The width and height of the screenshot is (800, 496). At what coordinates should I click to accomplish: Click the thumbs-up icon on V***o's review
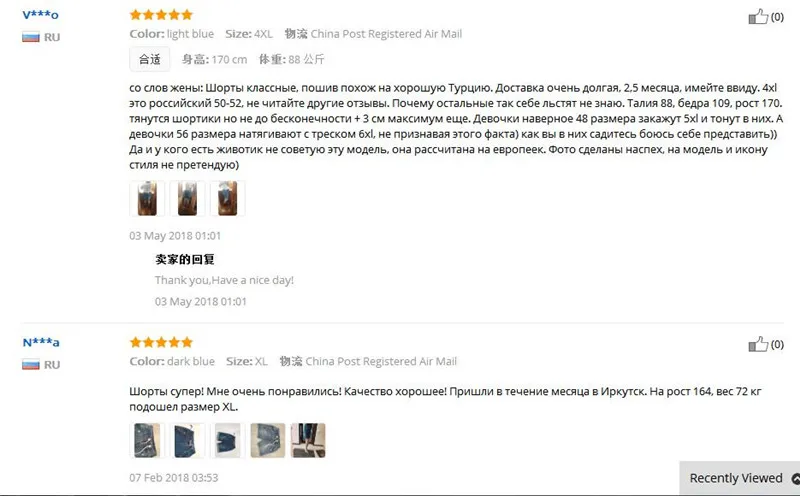(758, 17)
